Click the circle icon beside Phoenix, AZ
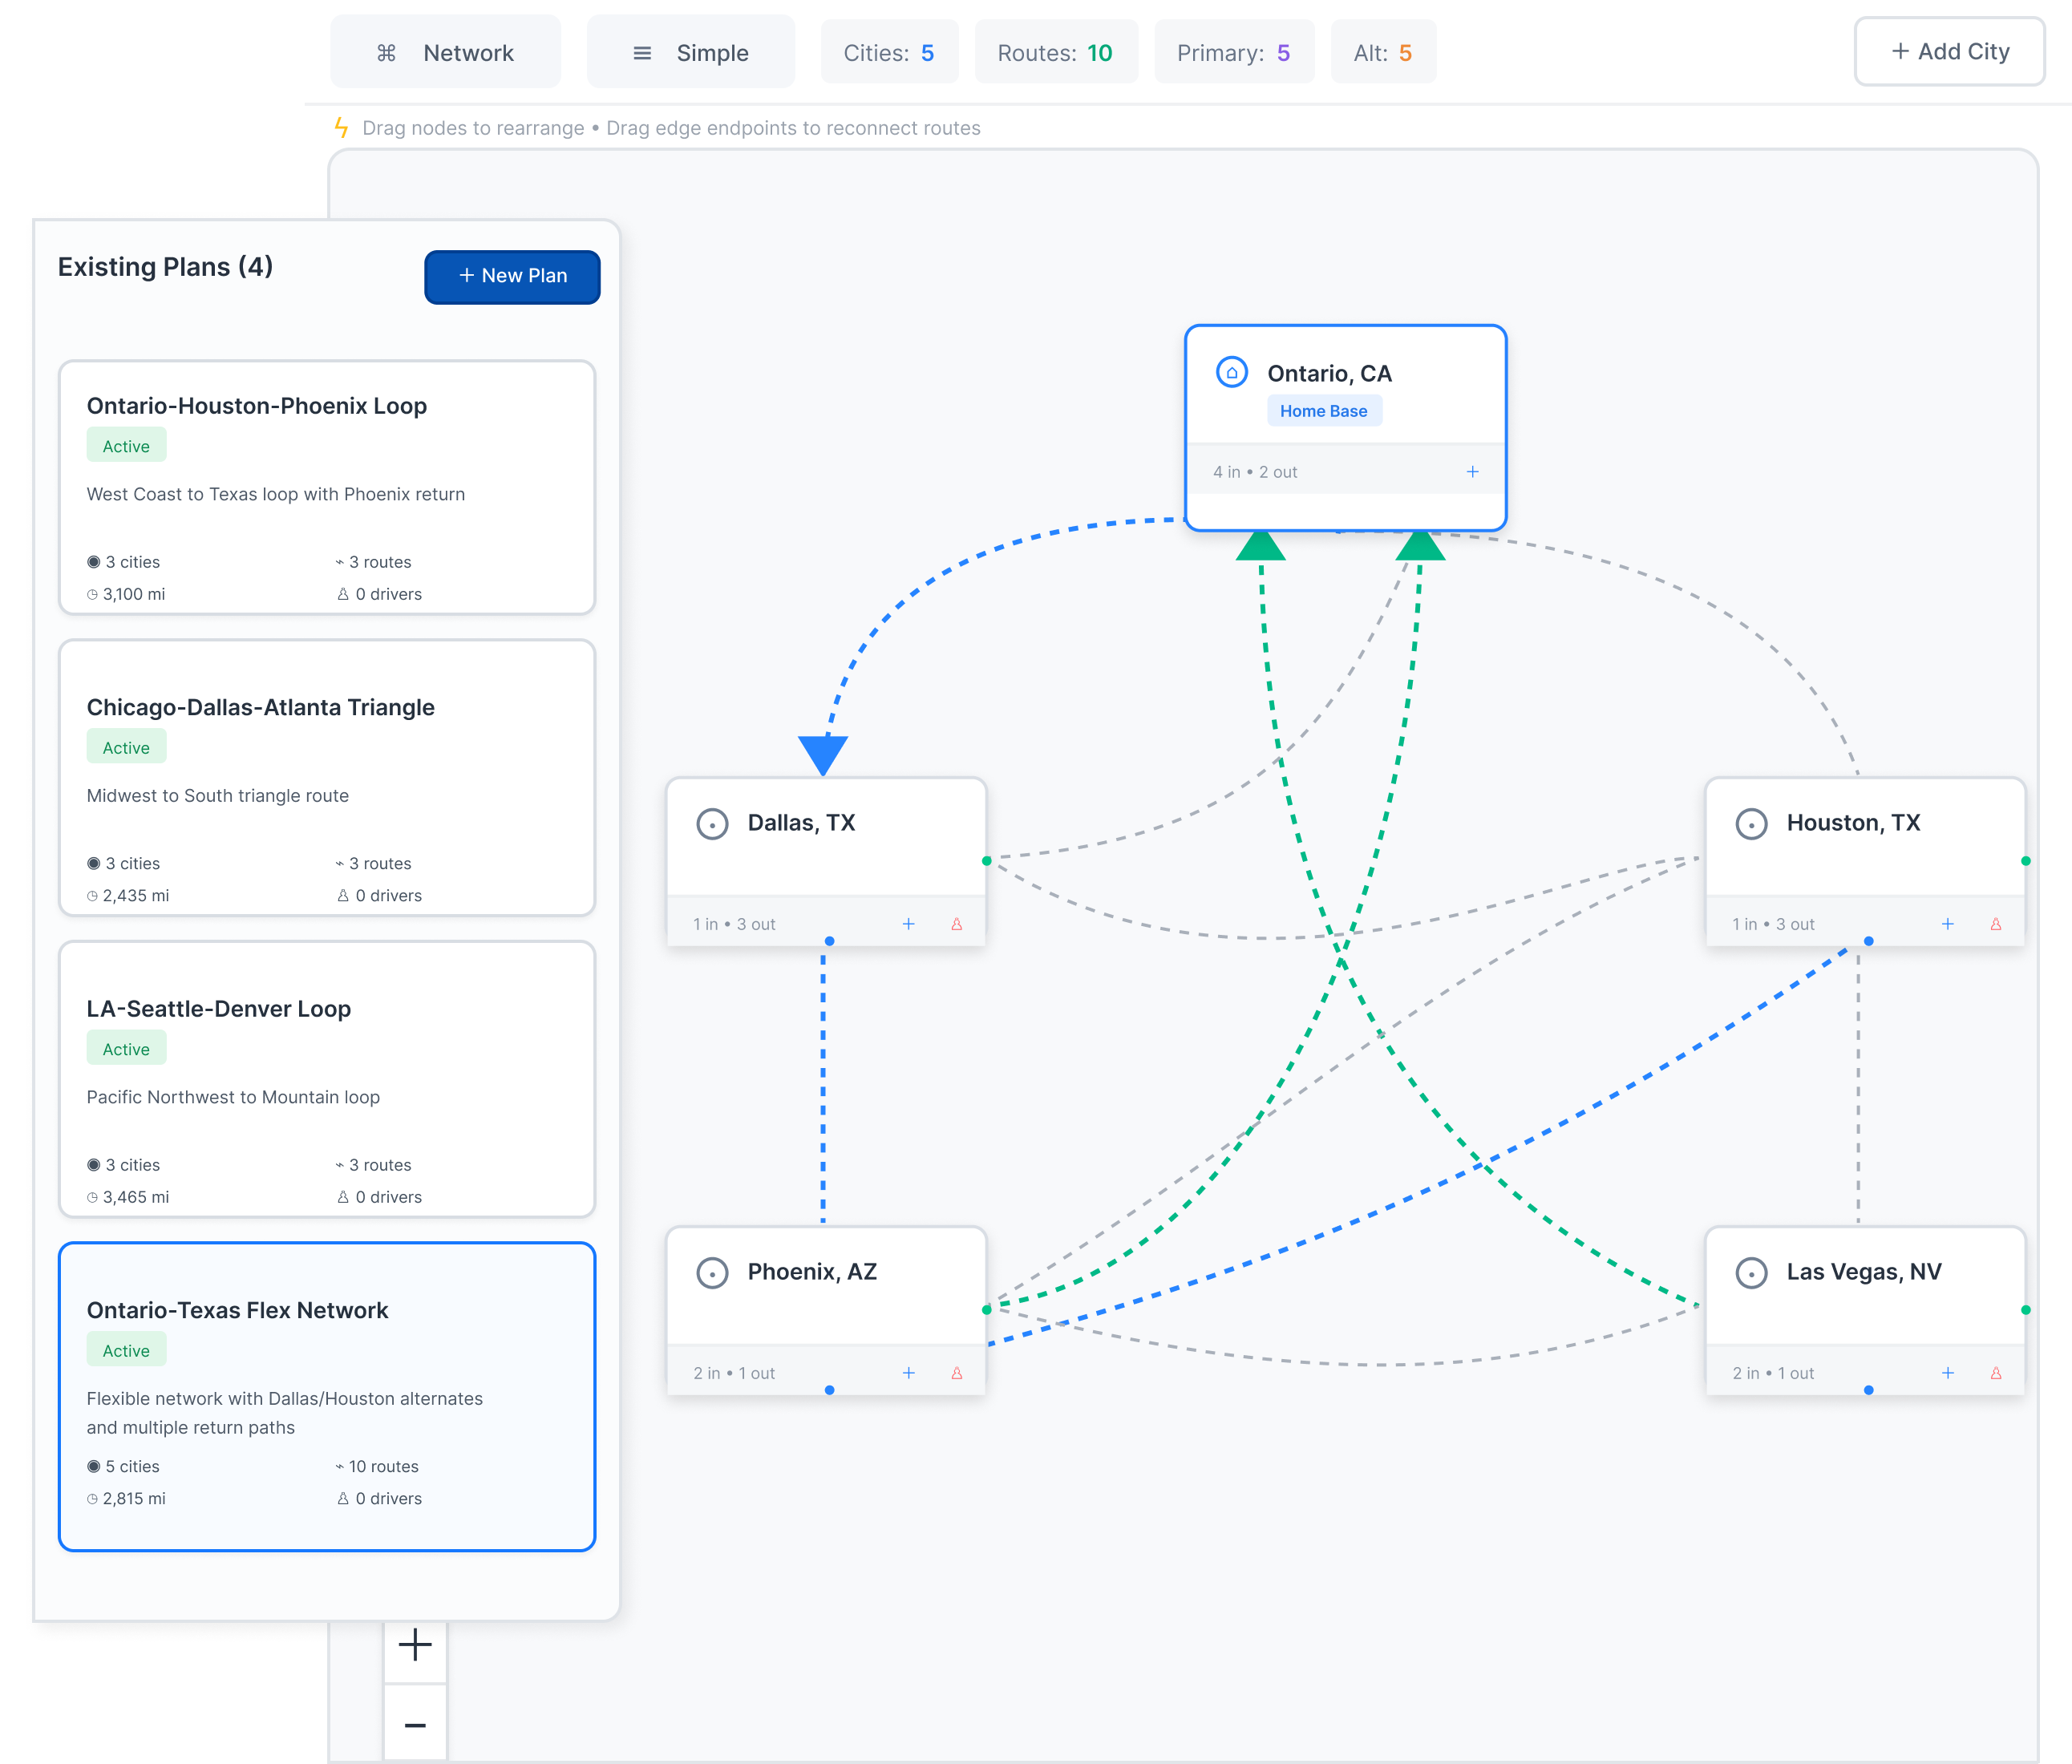2072x1764 pixels. tap(712, 1273)
